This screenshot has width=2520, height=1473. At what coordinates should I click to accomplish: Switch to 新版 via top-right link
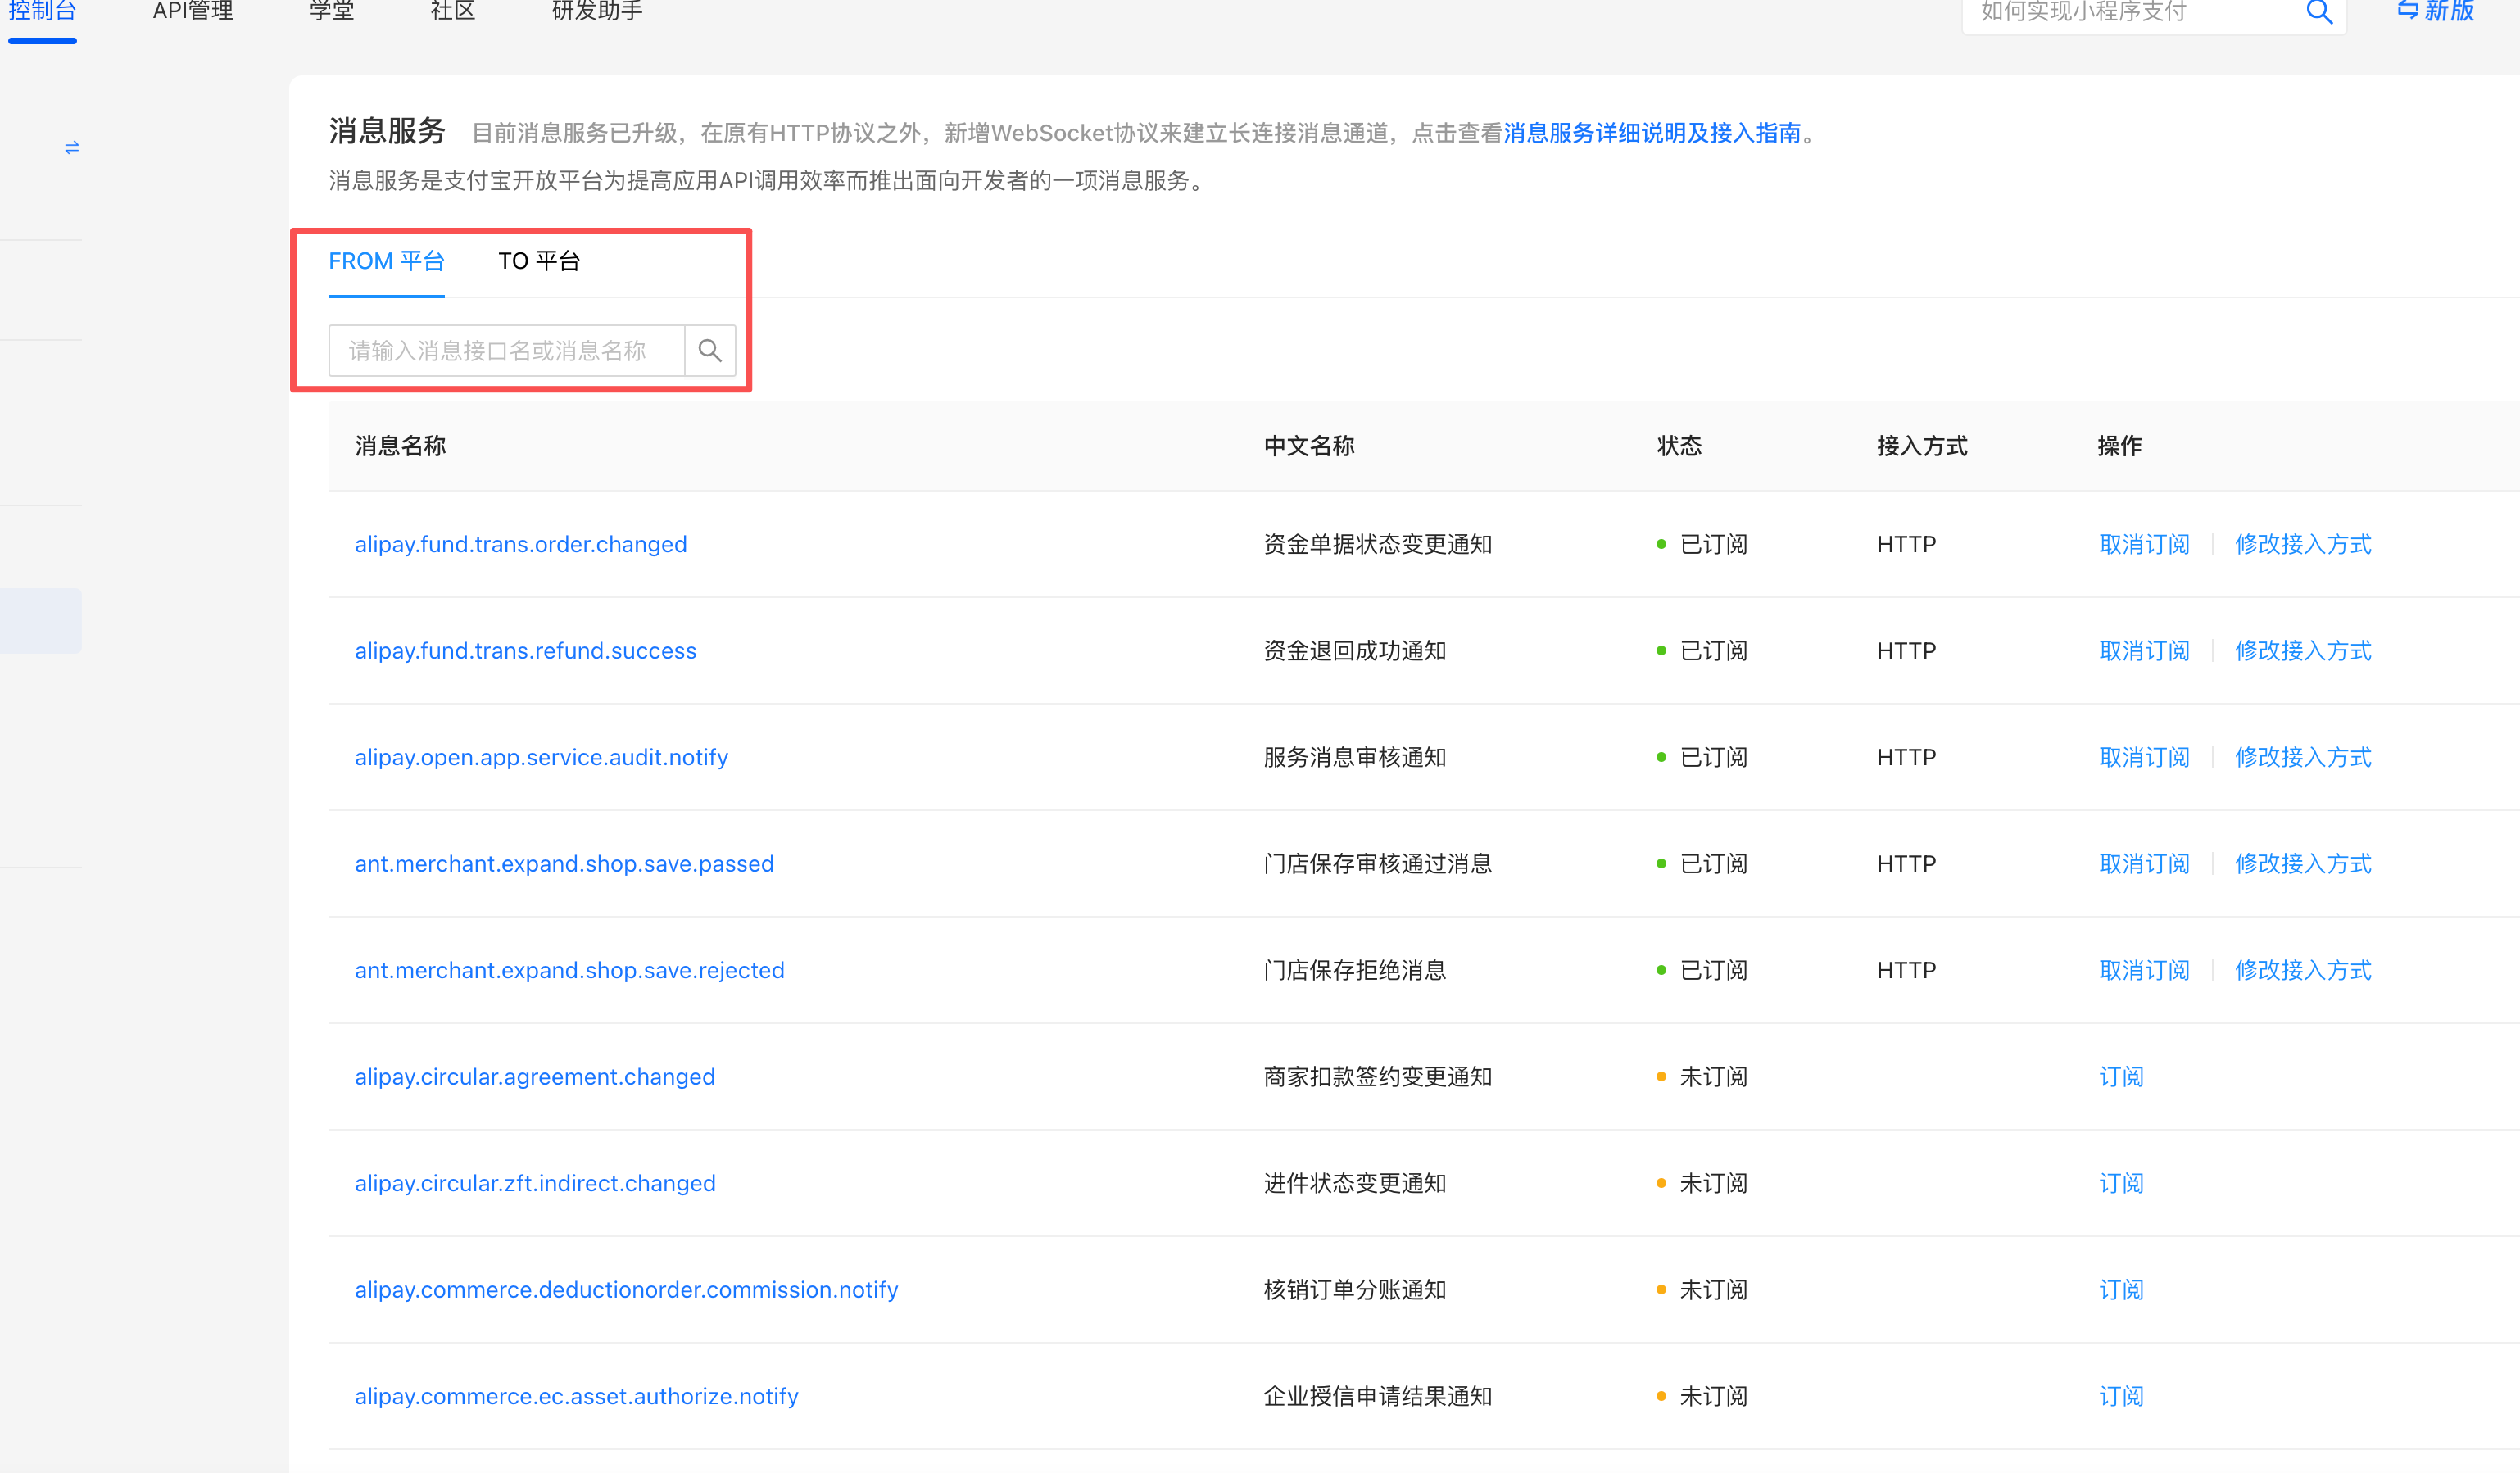pyautogui.click(x=2436, y=12)
